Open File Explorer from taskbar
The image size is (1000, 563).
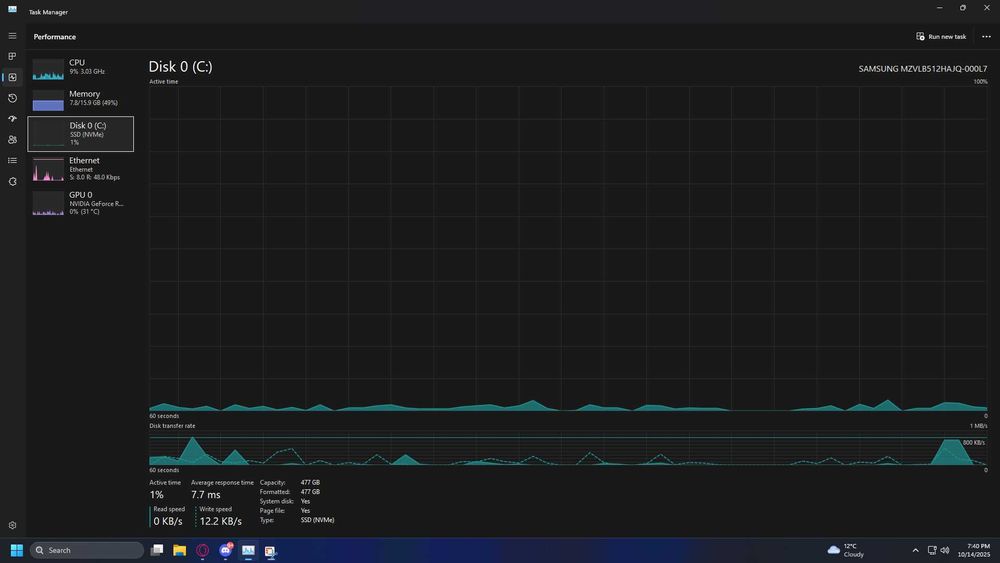pos(180,550)
